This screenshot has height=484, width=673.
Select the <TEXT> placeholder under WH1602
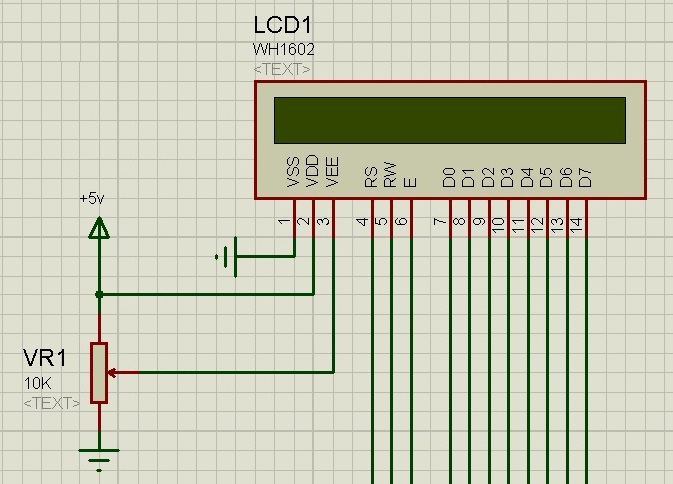click(282, 69)
